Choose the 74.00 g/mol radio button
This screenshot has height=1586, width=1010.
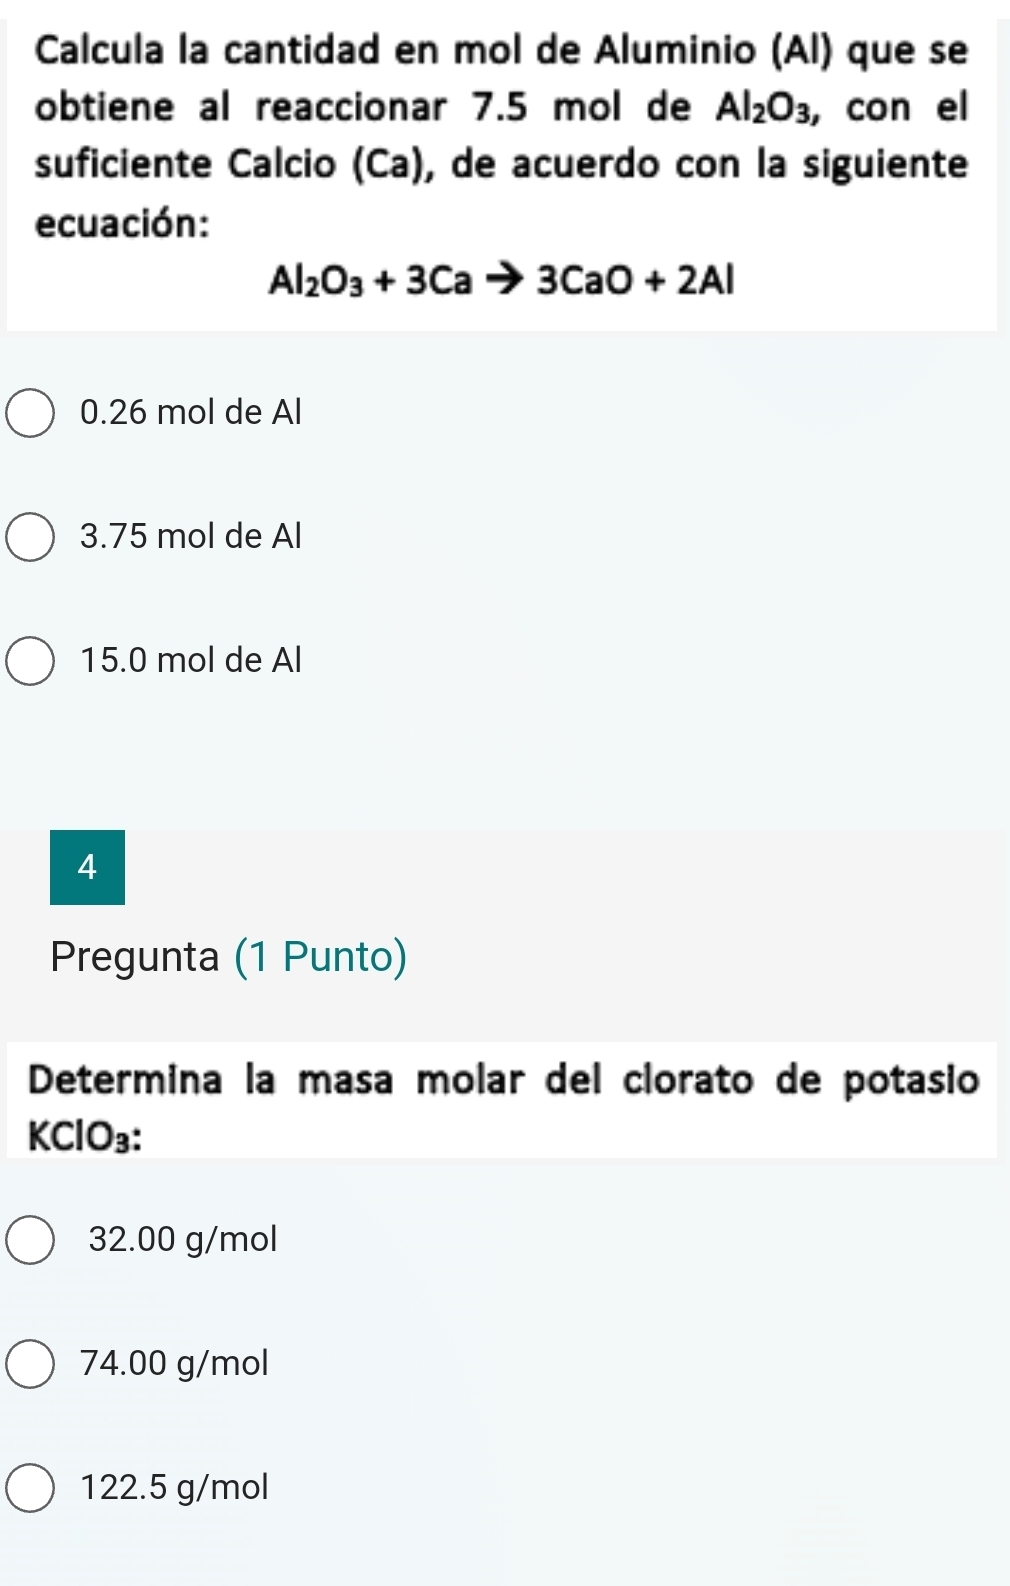[x=31, y=1364]
